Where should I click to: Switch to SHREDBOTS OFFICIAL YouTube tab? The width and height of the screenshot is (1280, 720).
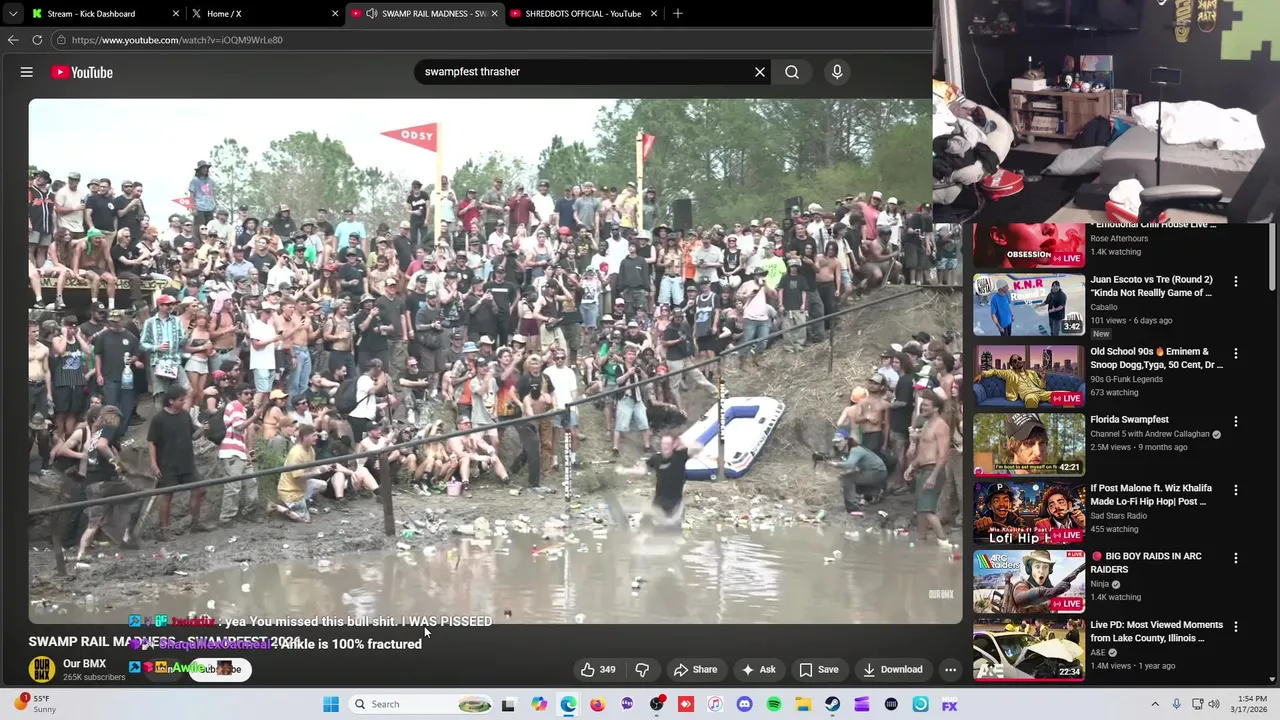coord(584,14)
